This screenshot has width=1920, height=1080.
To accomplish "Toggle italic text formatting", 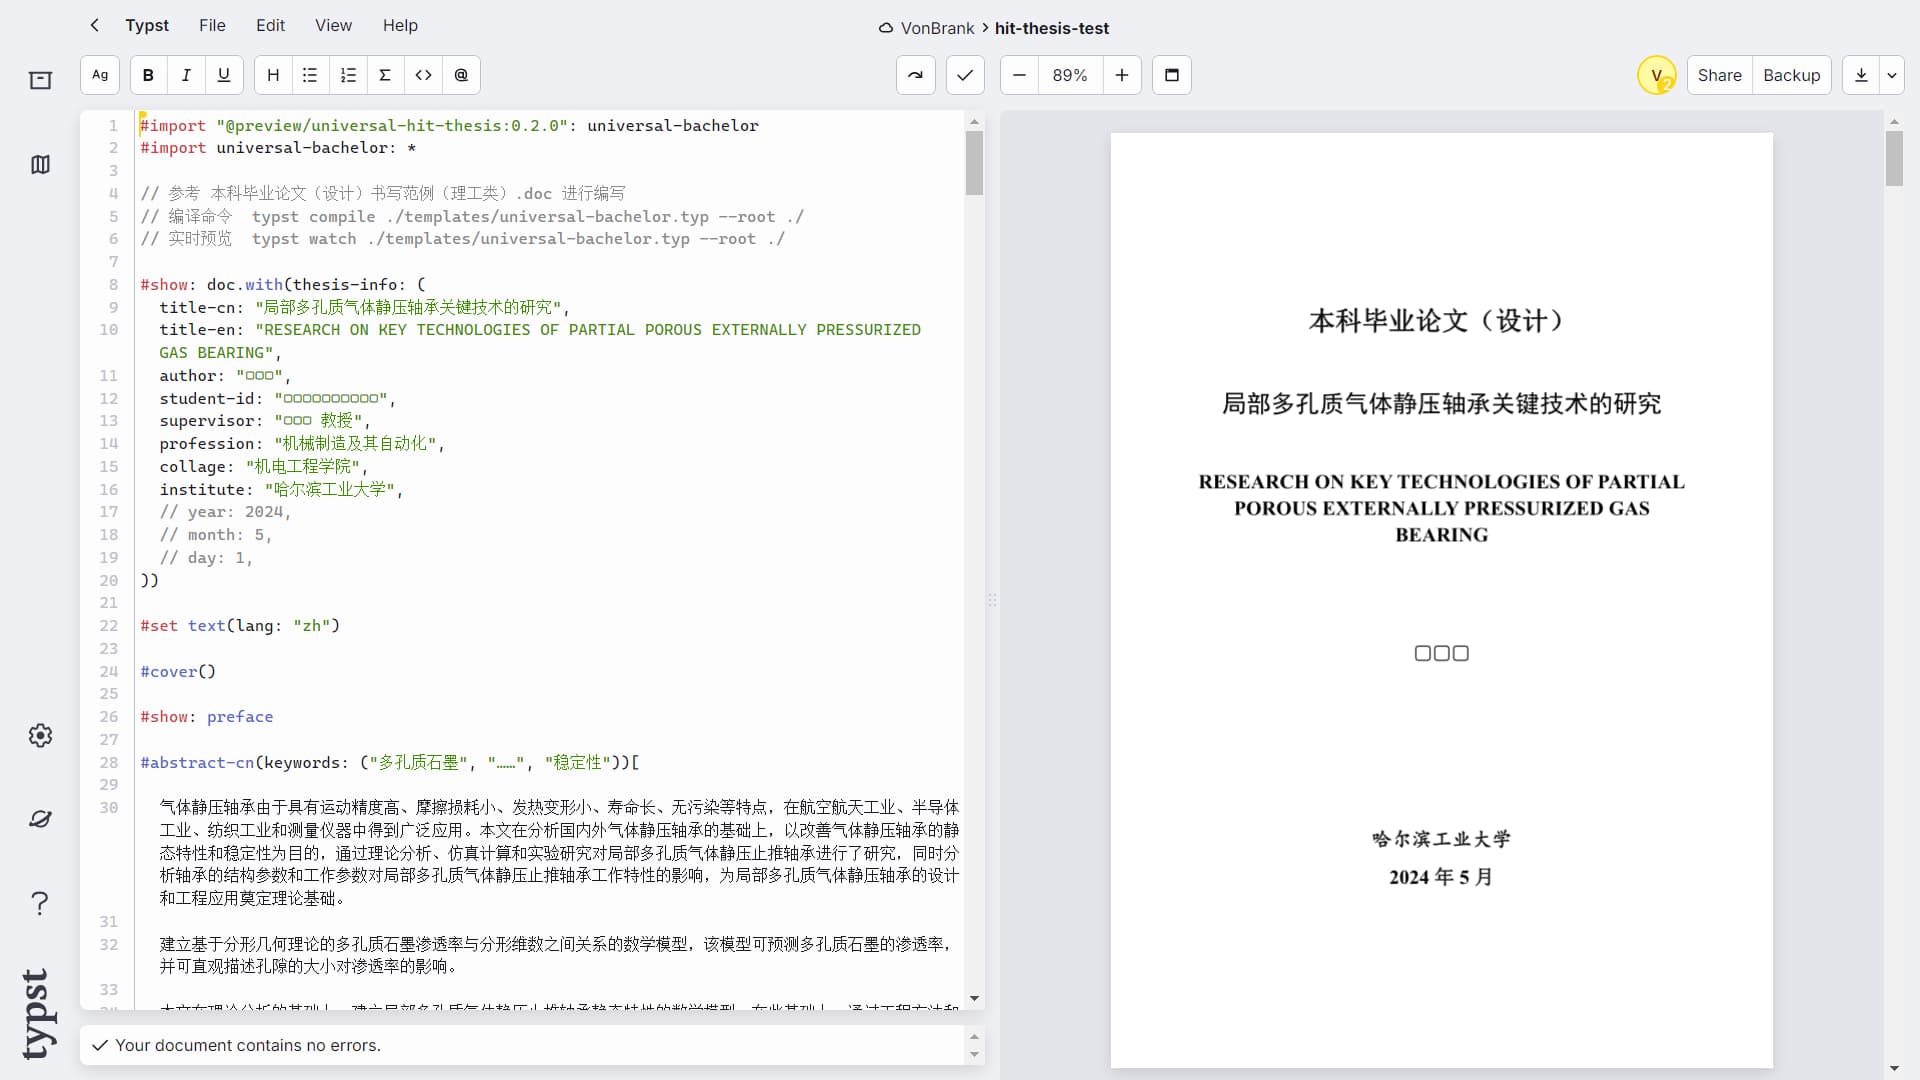I will point(186,75).
